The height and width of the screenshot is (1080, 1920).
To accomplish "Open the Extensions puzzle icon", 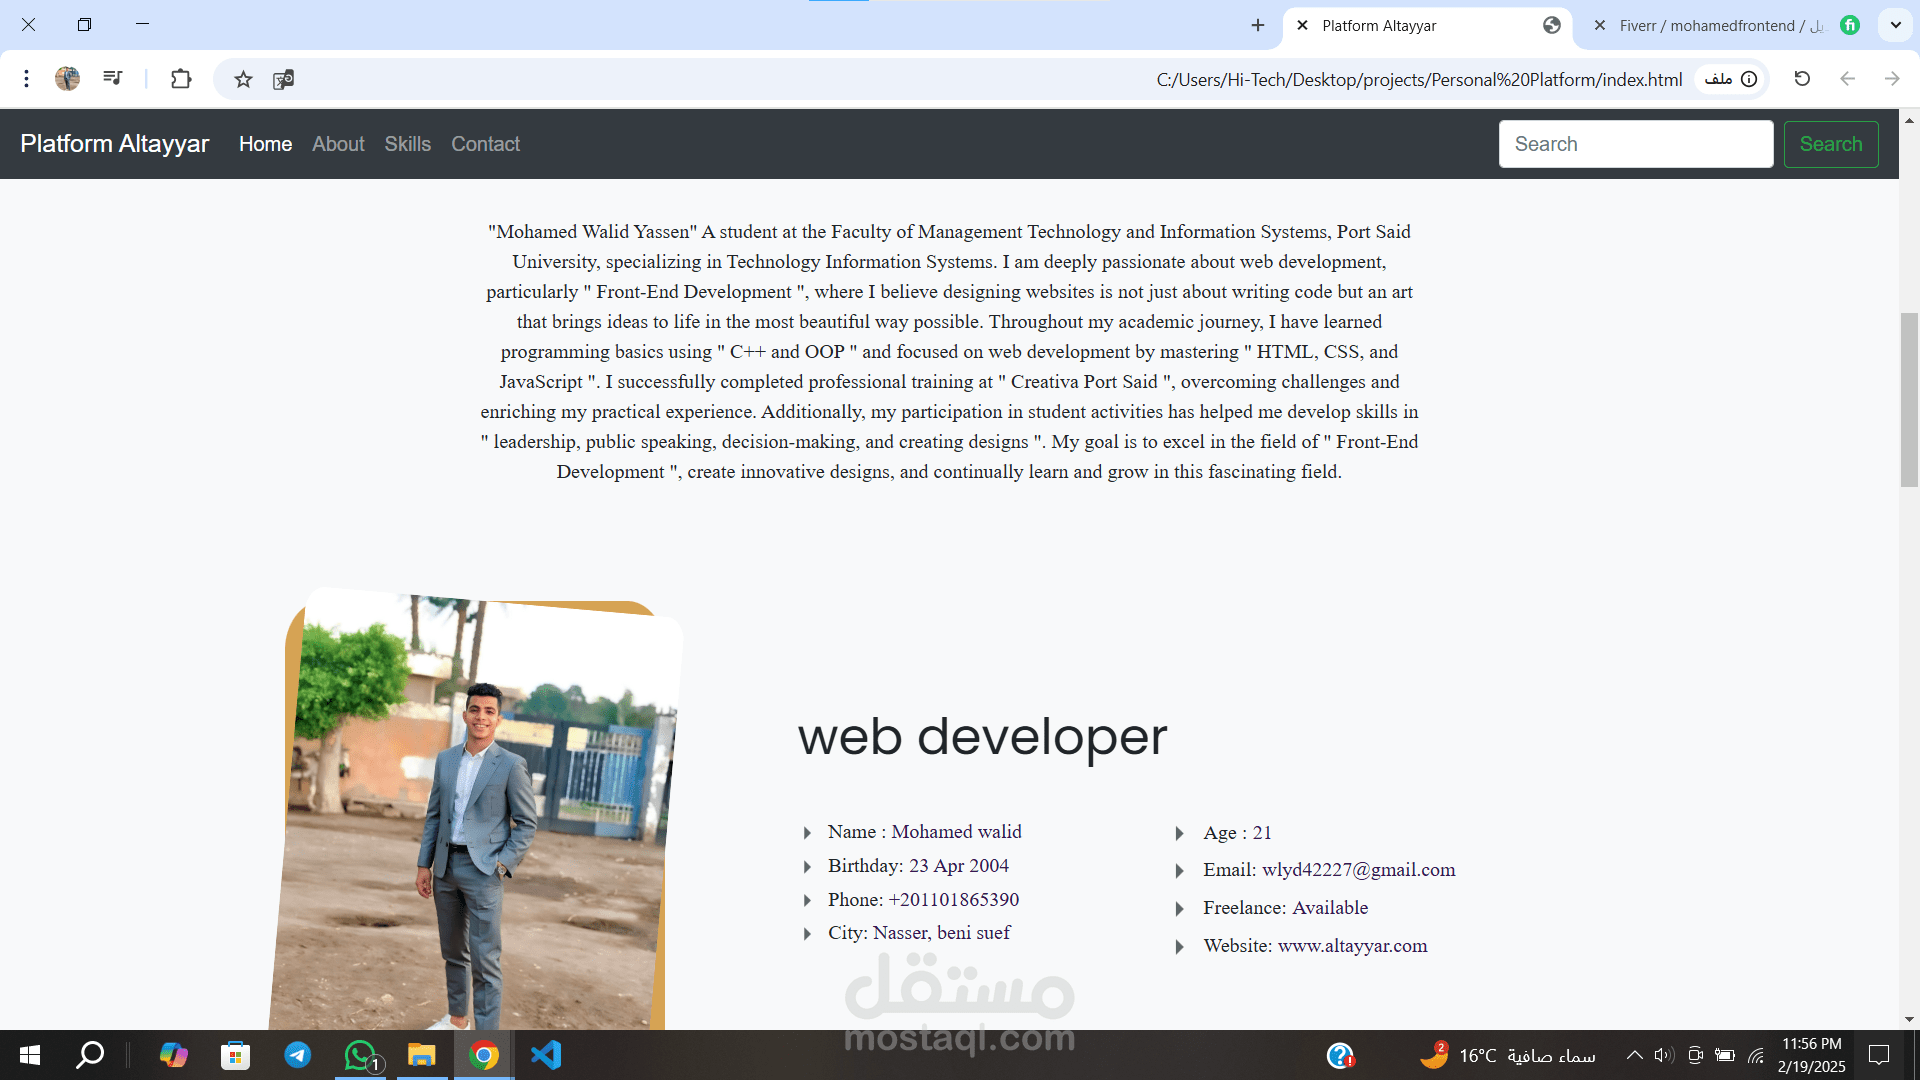I will point(181,79).
